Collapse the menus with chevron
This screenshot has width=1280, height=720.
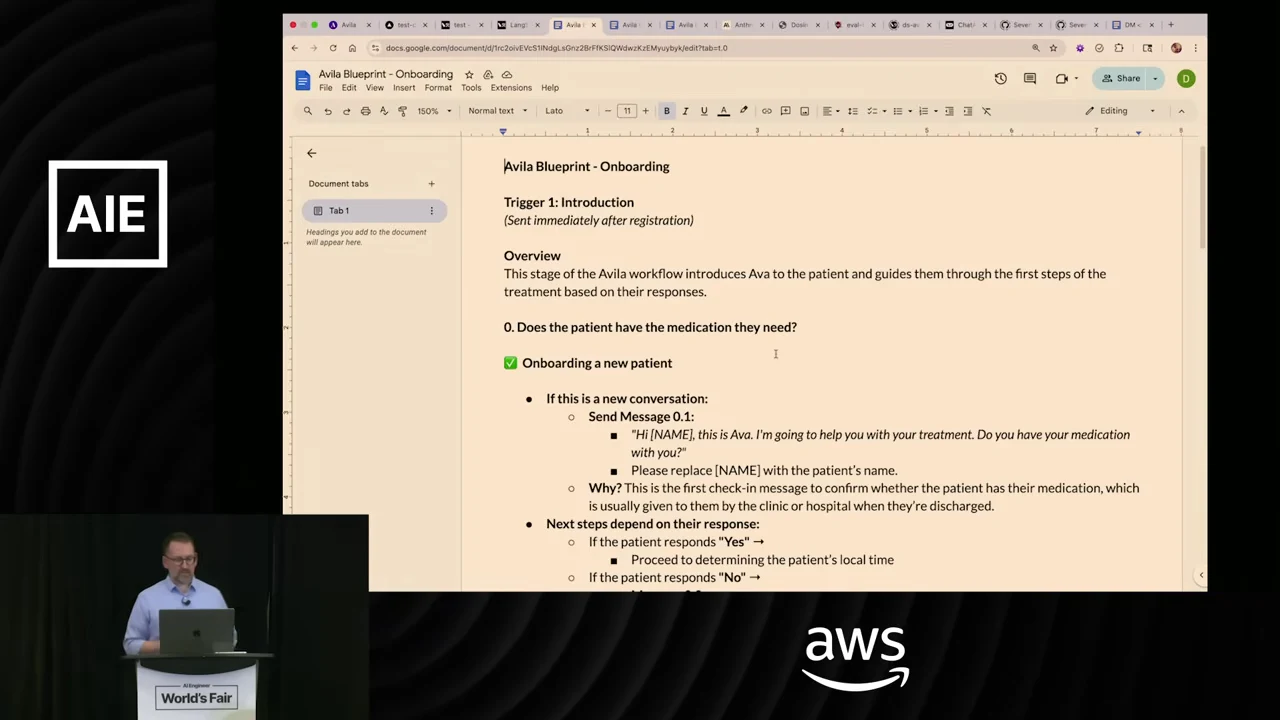click(1181, 111)
